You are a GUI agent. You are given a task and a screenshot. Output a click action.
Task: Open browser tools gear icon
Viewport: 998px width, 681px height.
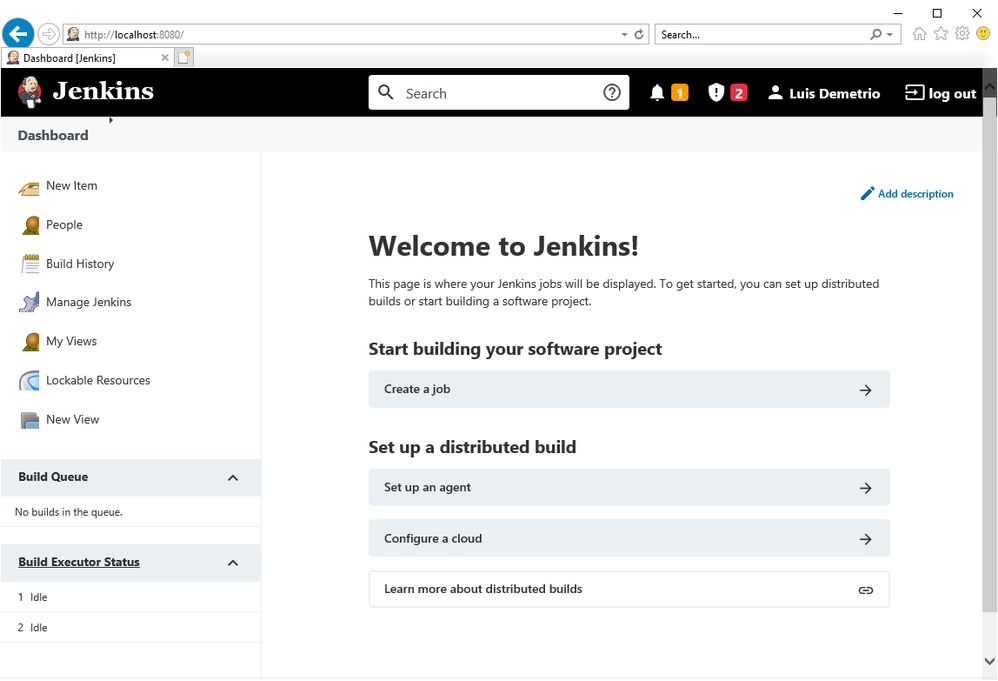(962, 34)
